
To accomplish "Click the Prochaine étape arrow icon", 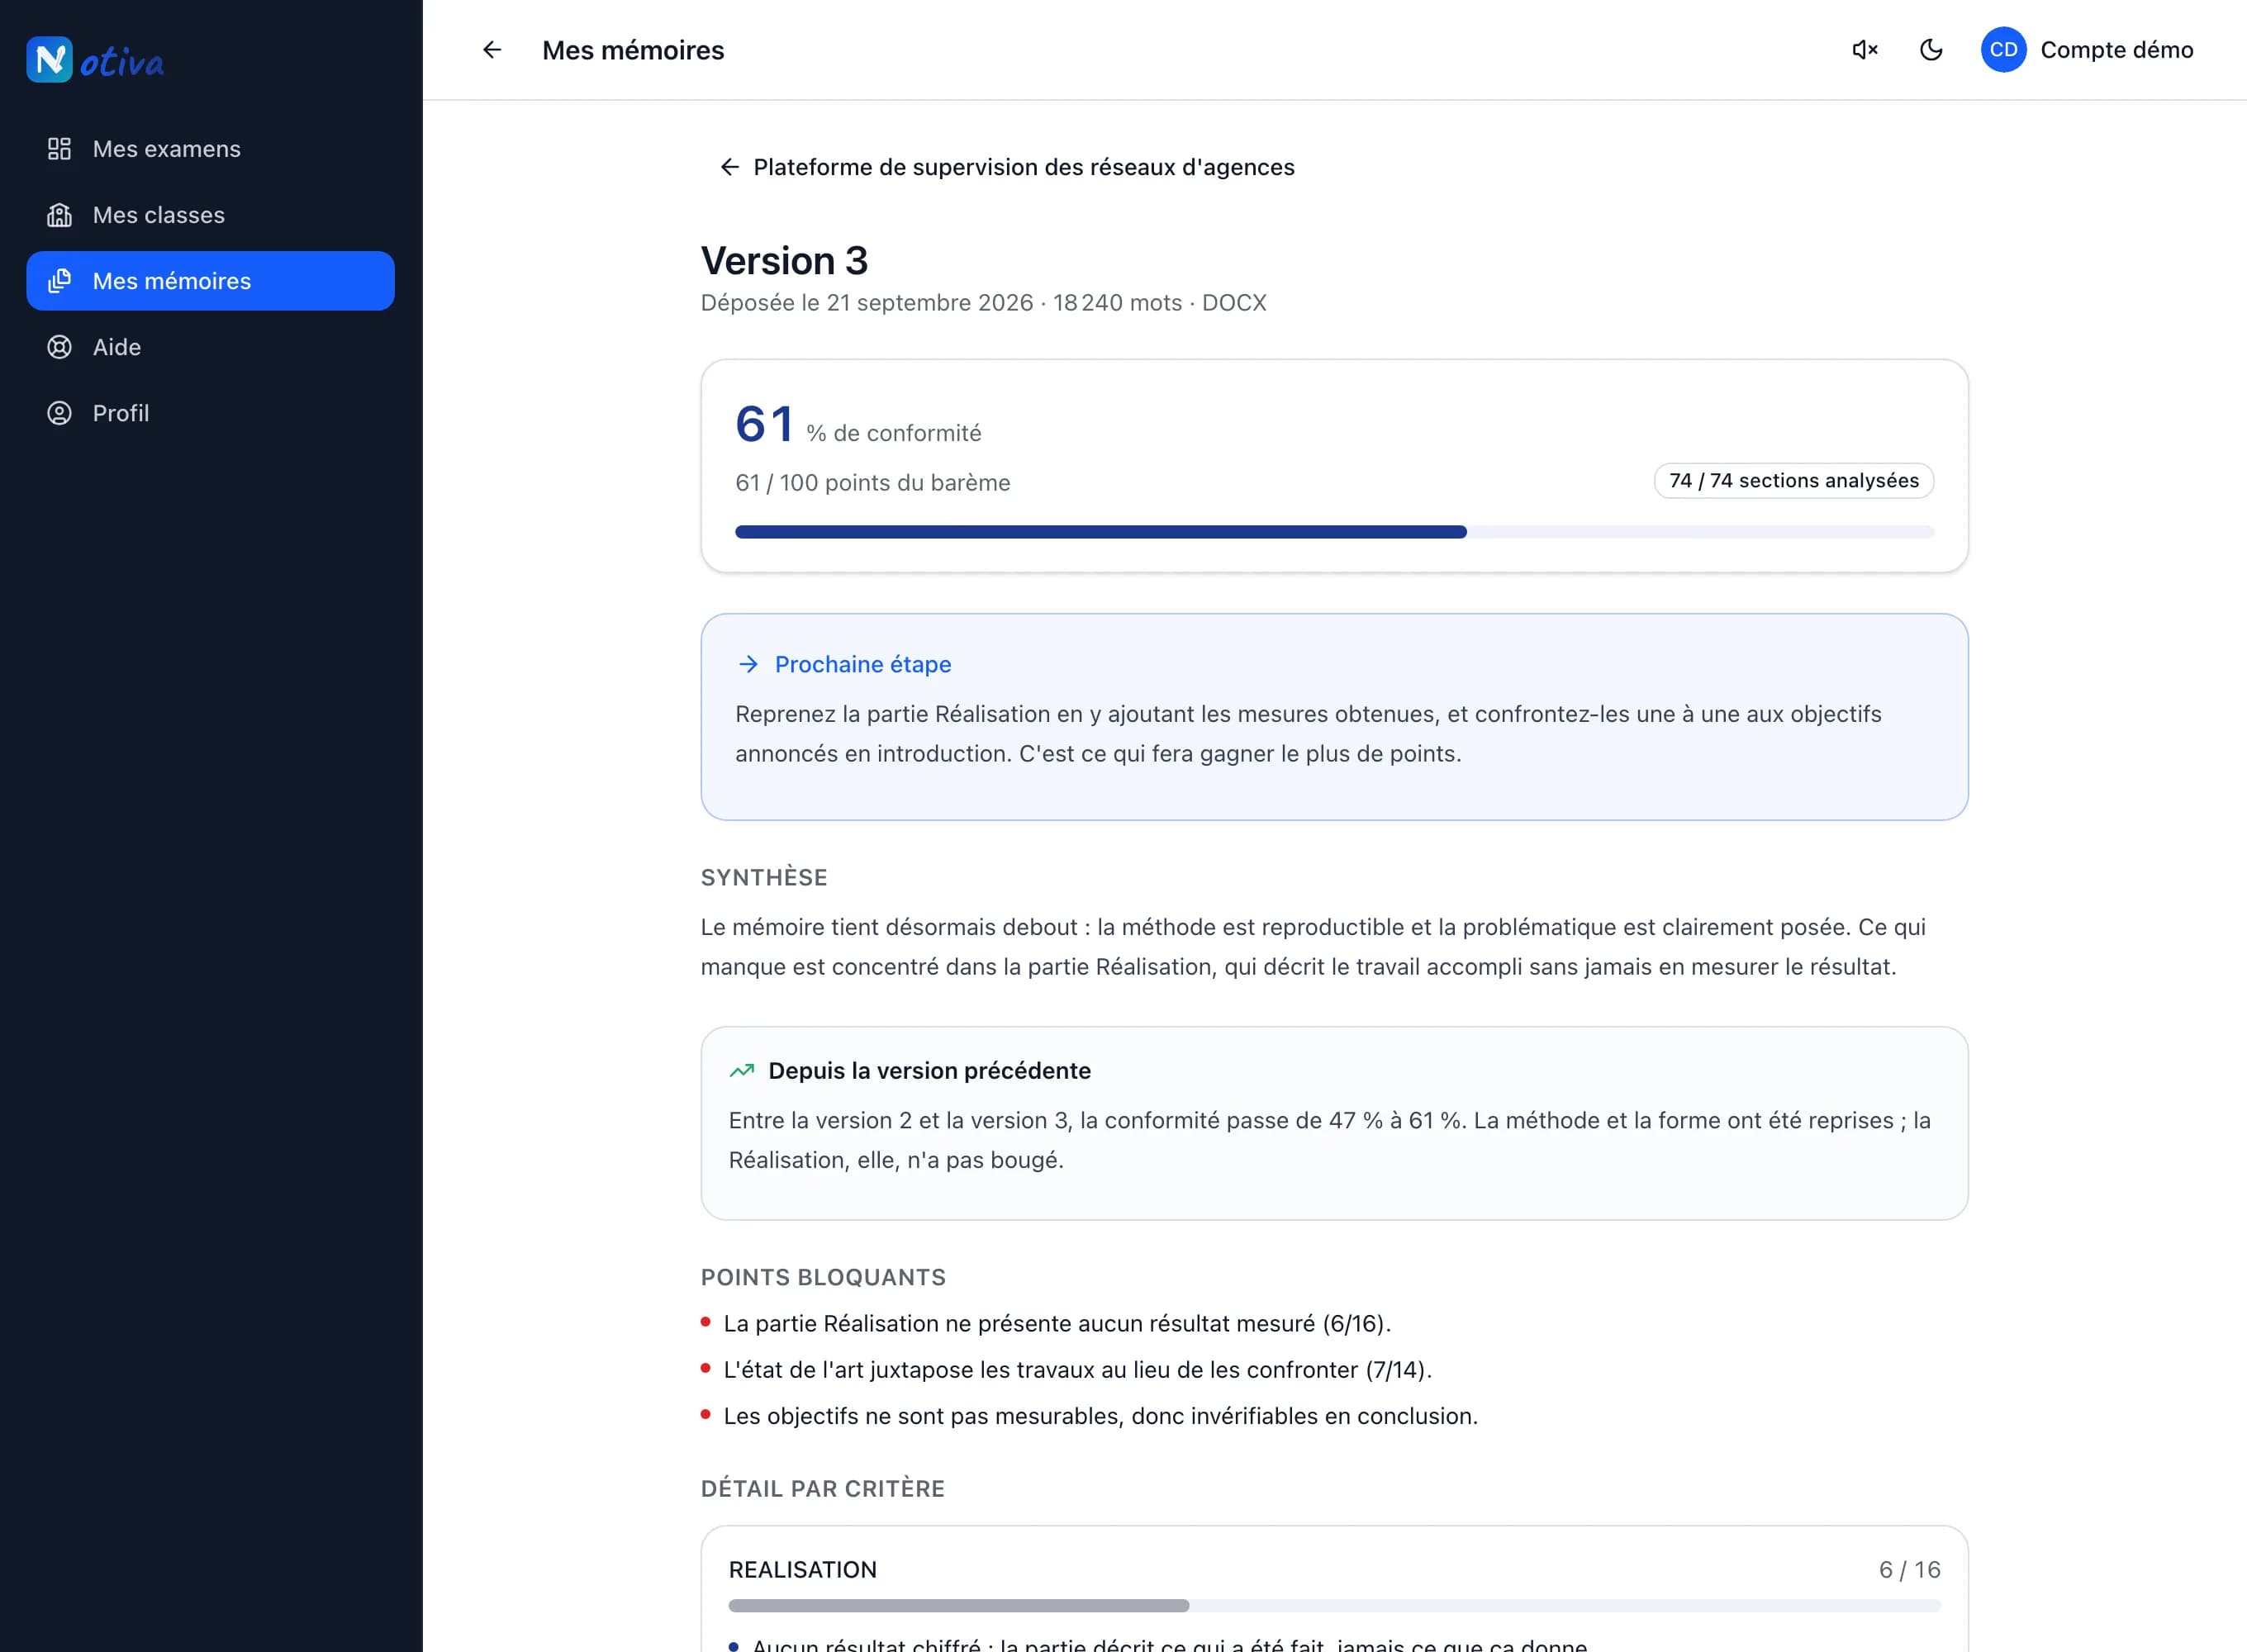I will tap(748, 664).
